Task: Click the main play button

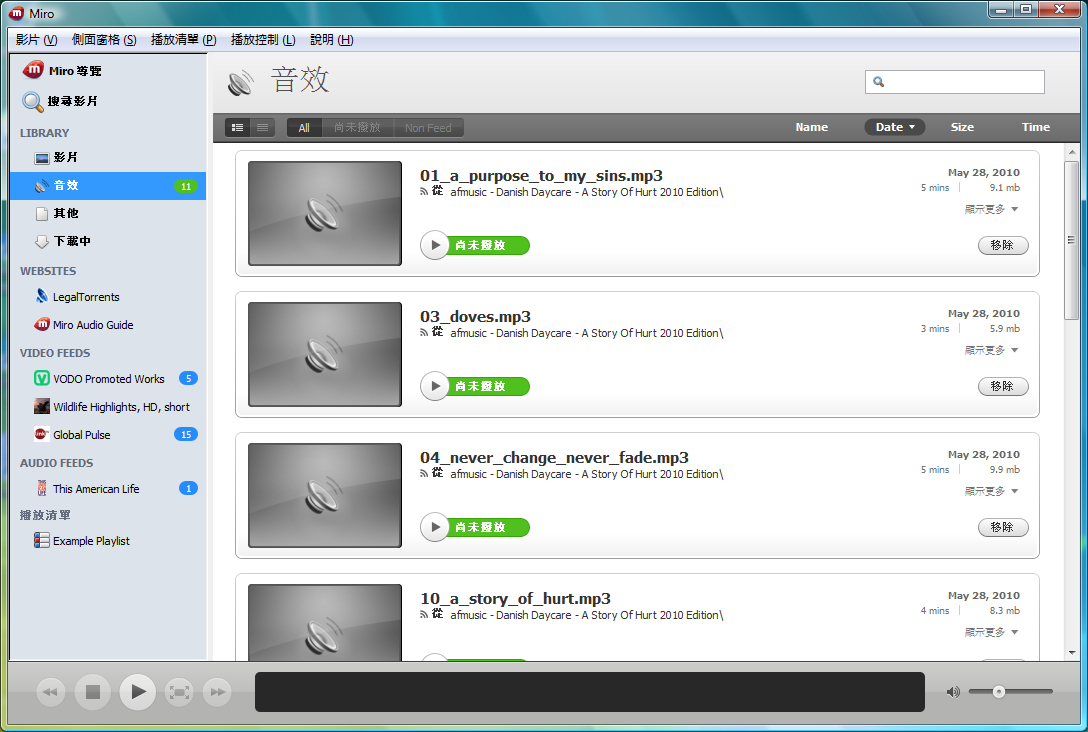Action: click(x=138, y=692)
